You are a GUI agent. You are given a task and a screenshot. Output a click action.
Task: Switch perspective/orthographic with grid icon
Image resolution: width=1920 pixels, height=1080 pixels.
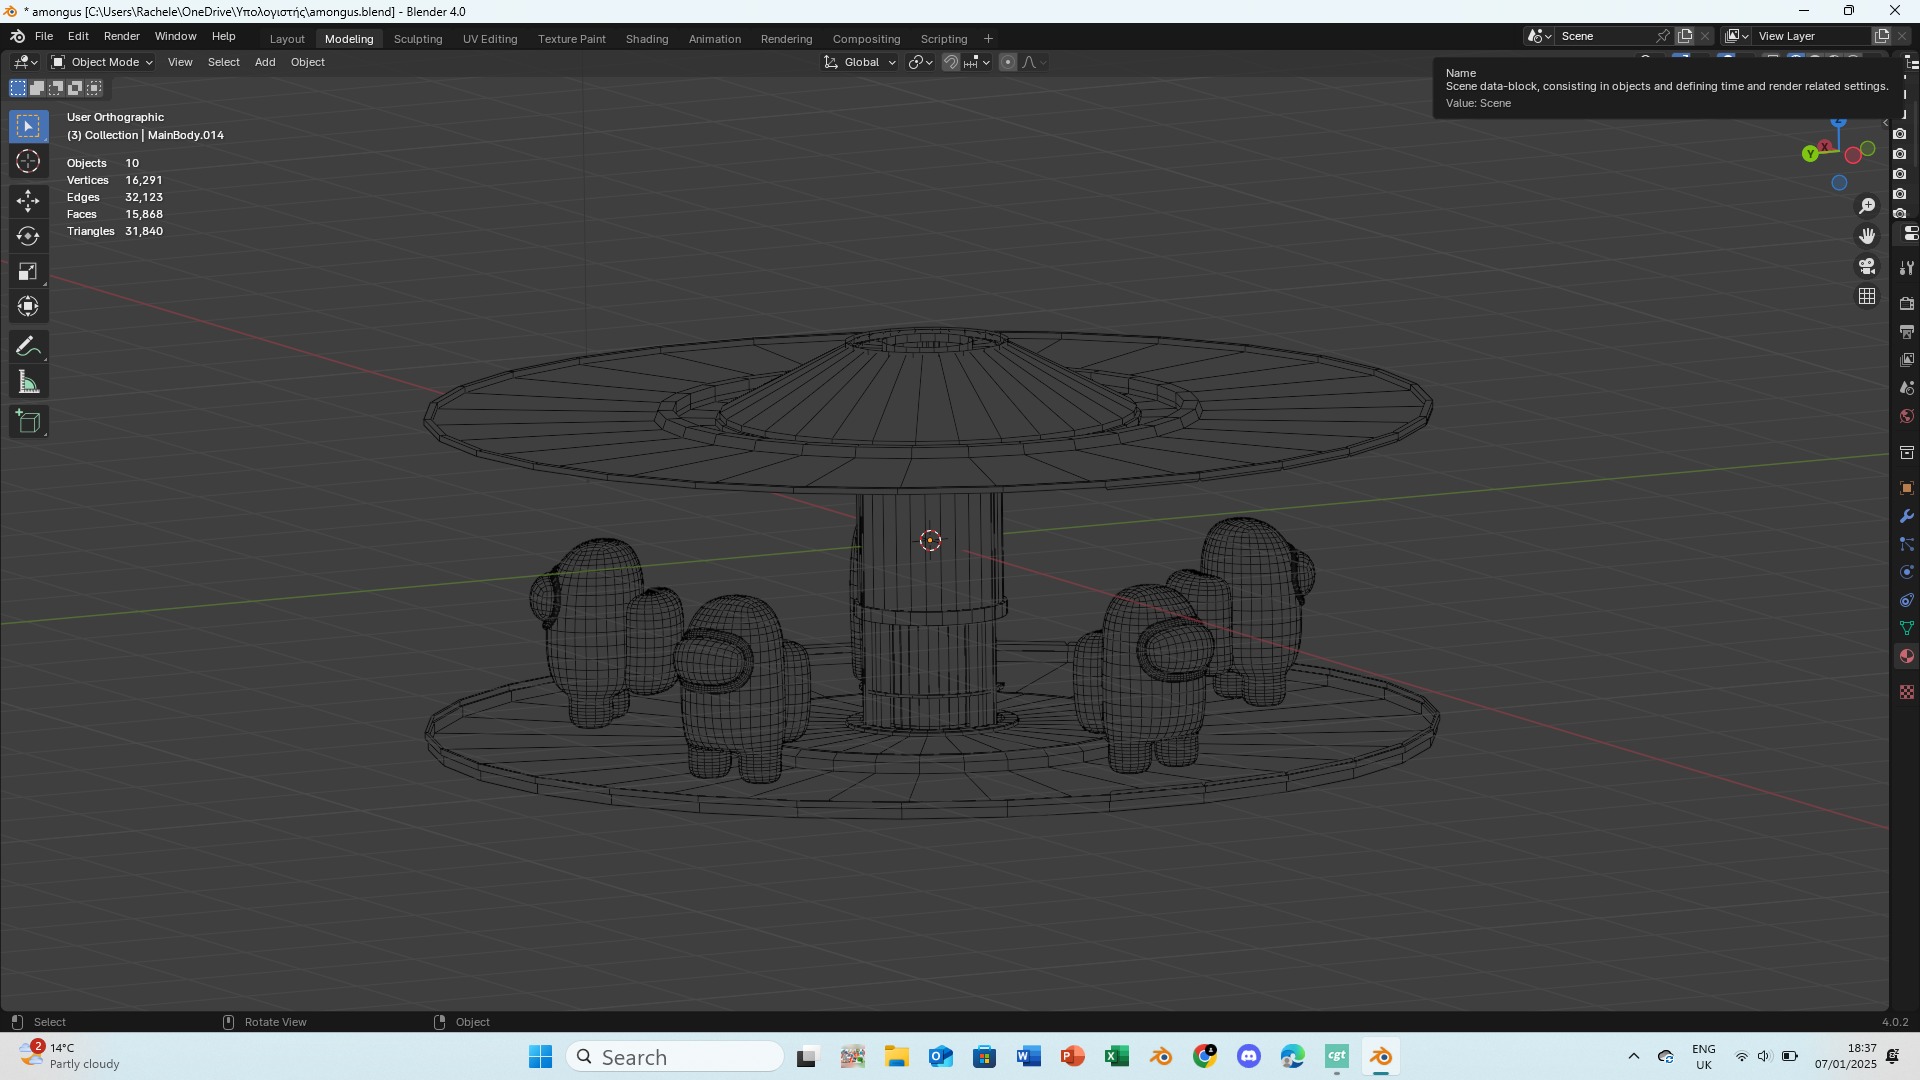tap(1867, 296)
